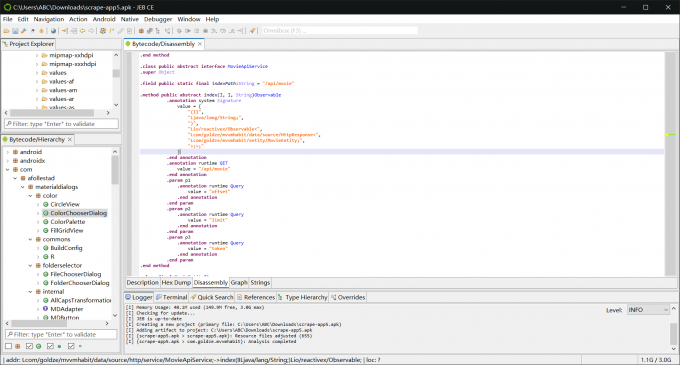
Task: Click the Project Explorer filter field
Action: click(x=61, y=124)
